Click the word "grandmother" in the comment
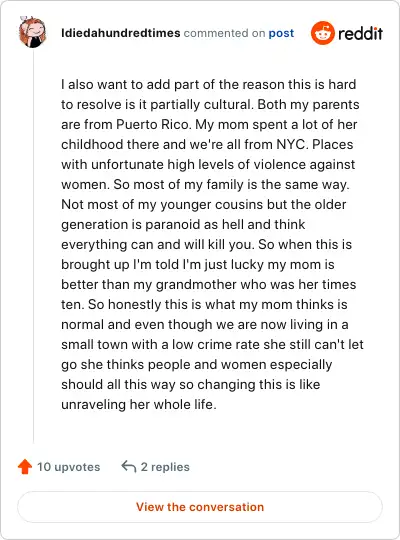 [x=196, y=284]
